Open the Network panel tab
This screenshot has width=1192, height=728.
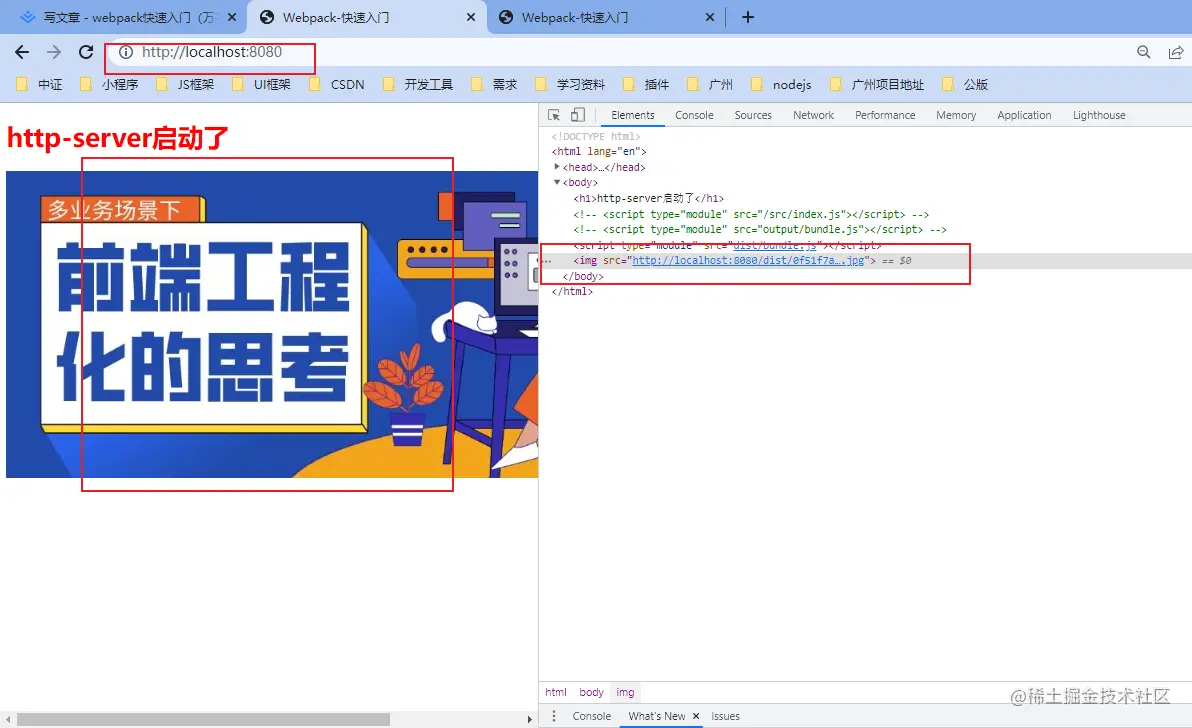(x=813, y=115)
